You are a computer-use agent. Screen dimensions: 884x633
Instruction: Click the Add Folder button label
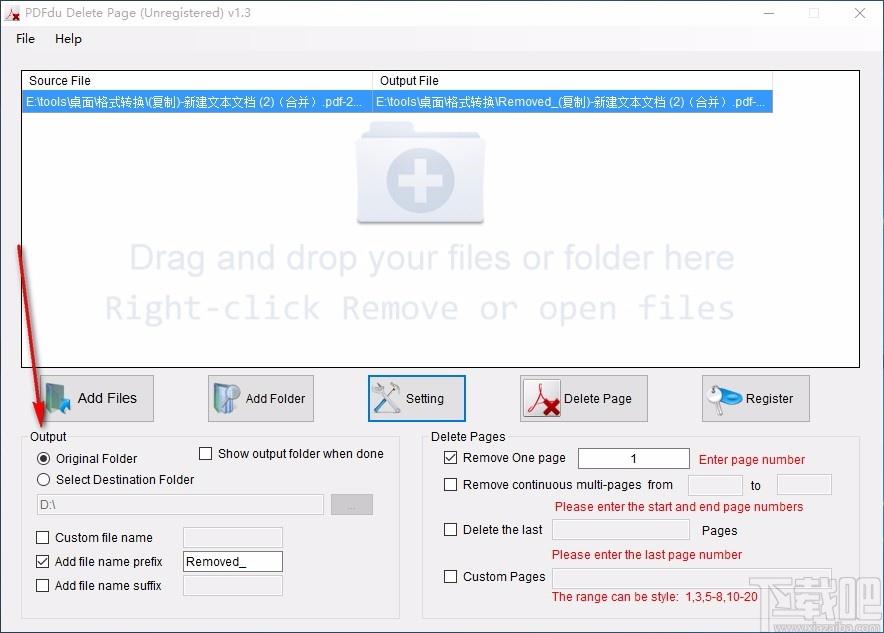click(275, 399)
